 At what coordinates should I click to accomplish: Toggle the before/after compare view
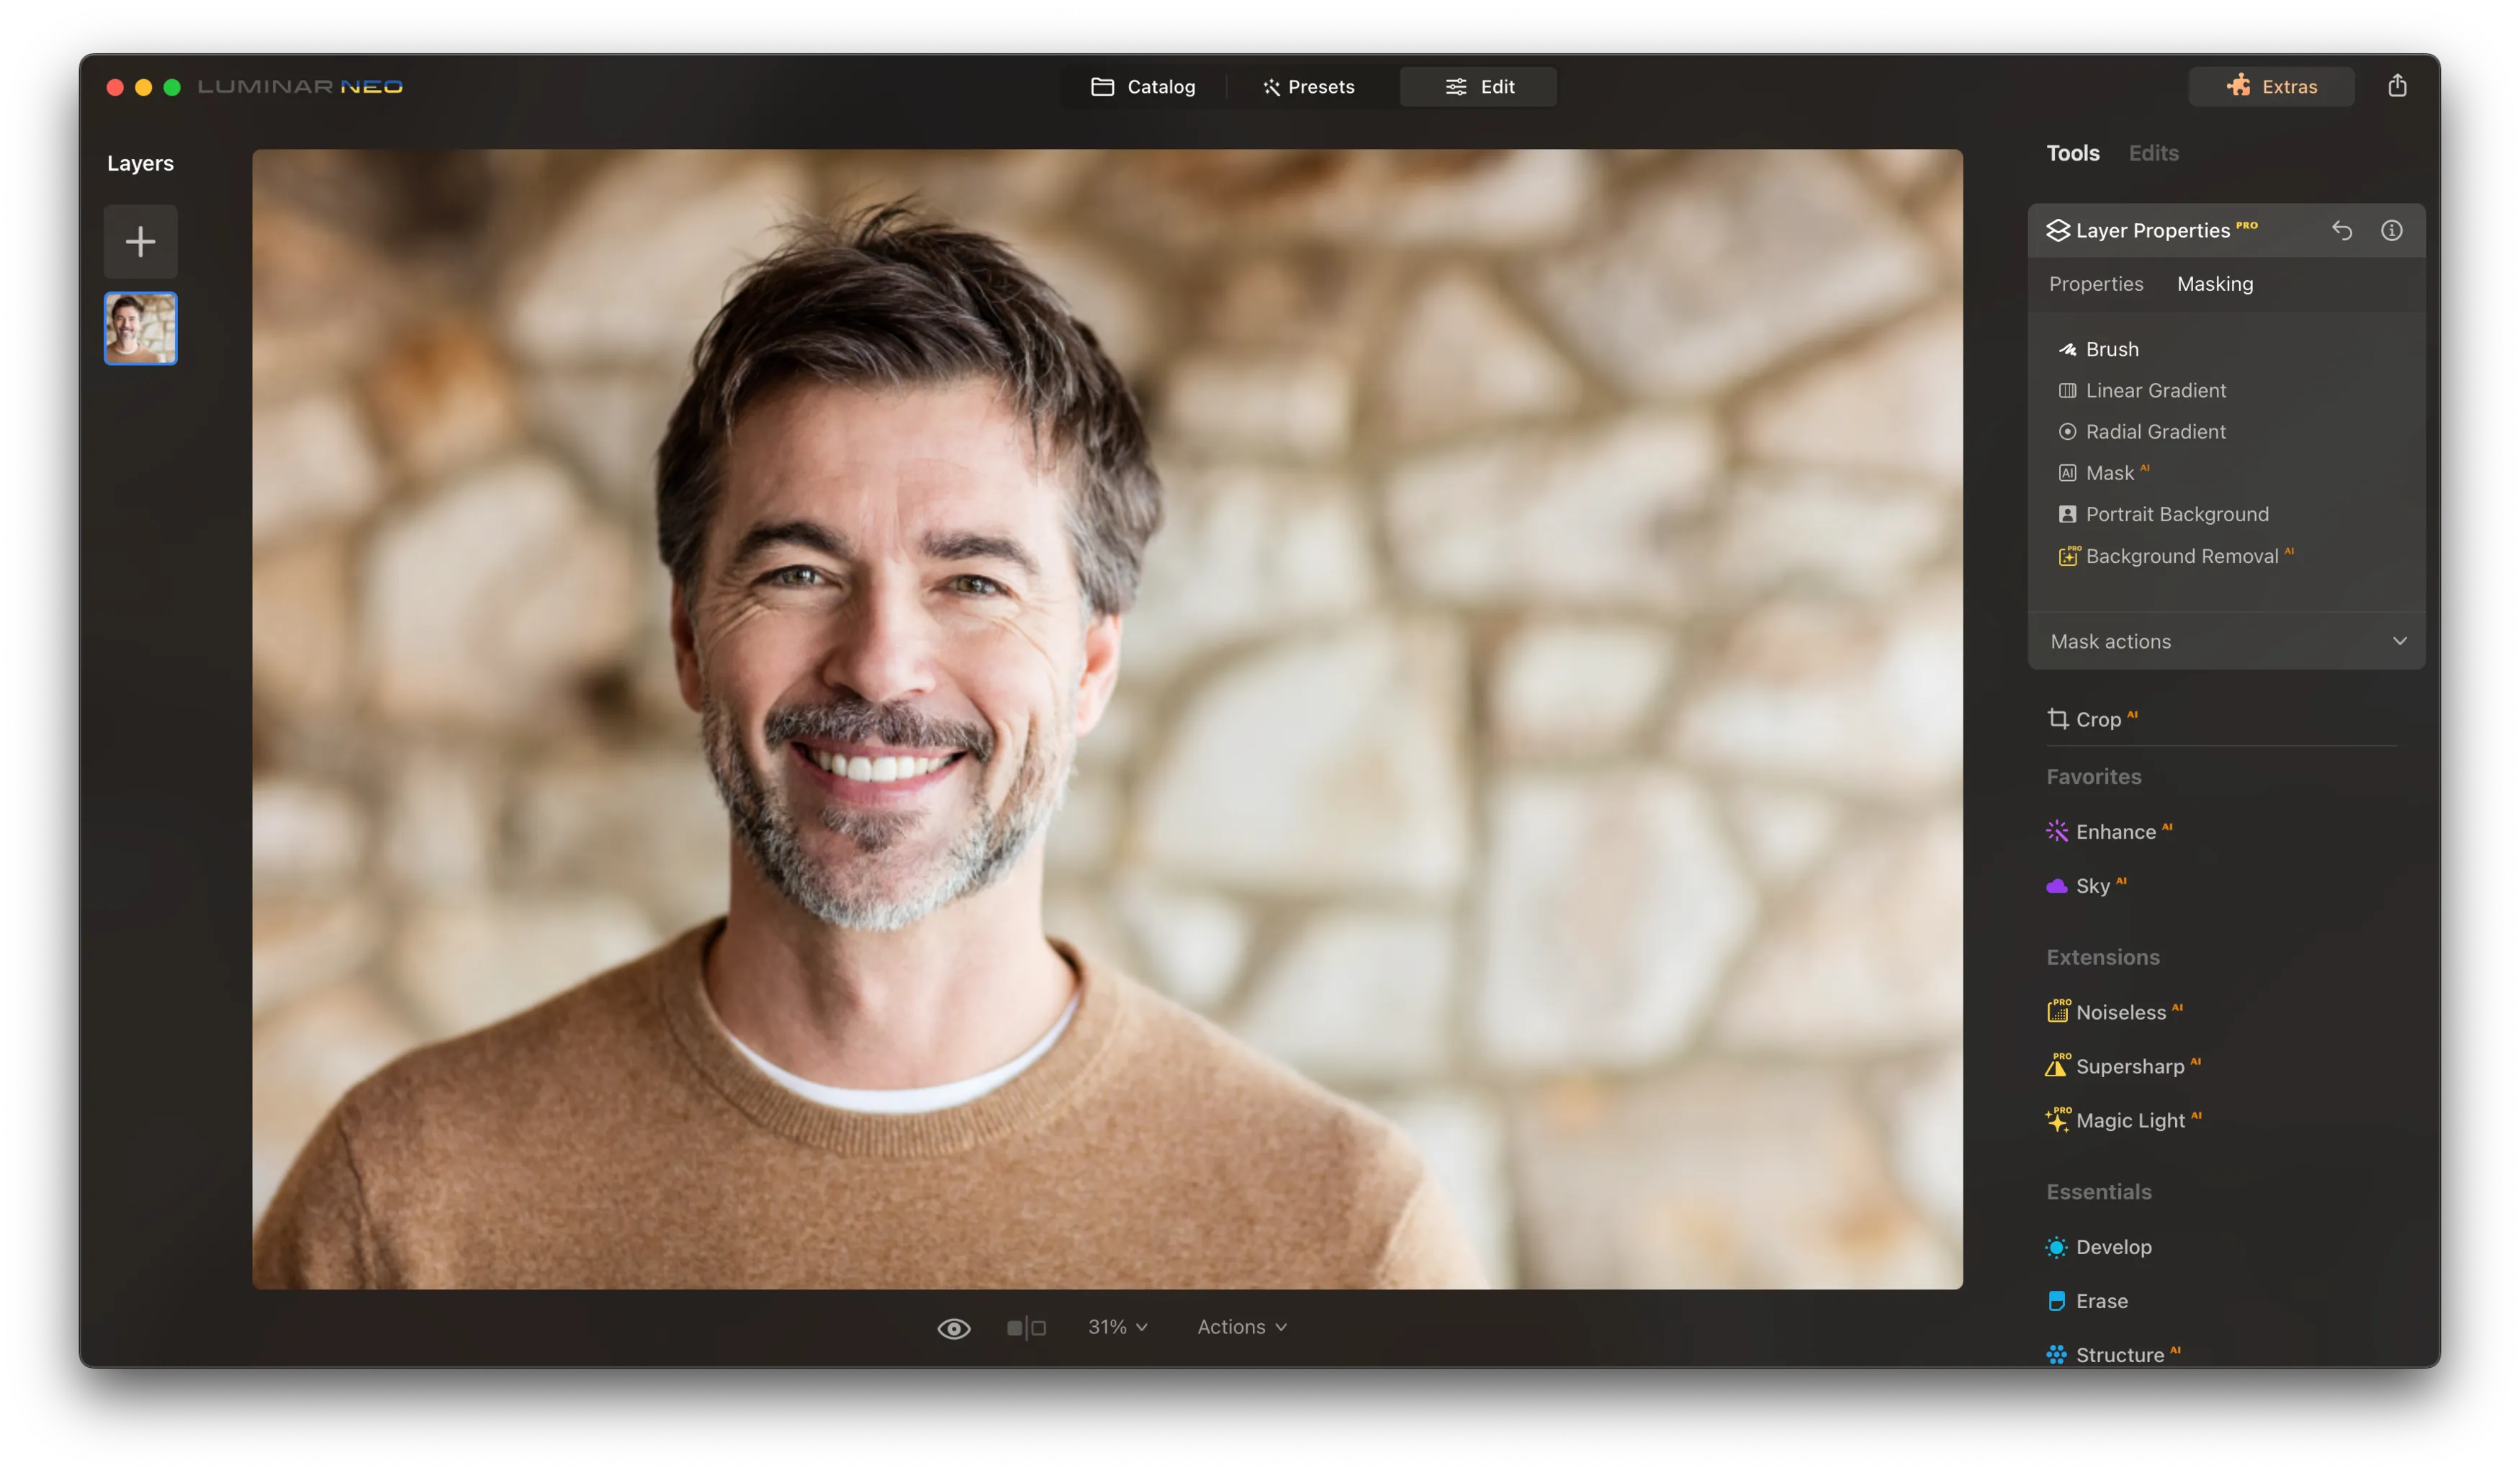[x=1026, y=1328]
